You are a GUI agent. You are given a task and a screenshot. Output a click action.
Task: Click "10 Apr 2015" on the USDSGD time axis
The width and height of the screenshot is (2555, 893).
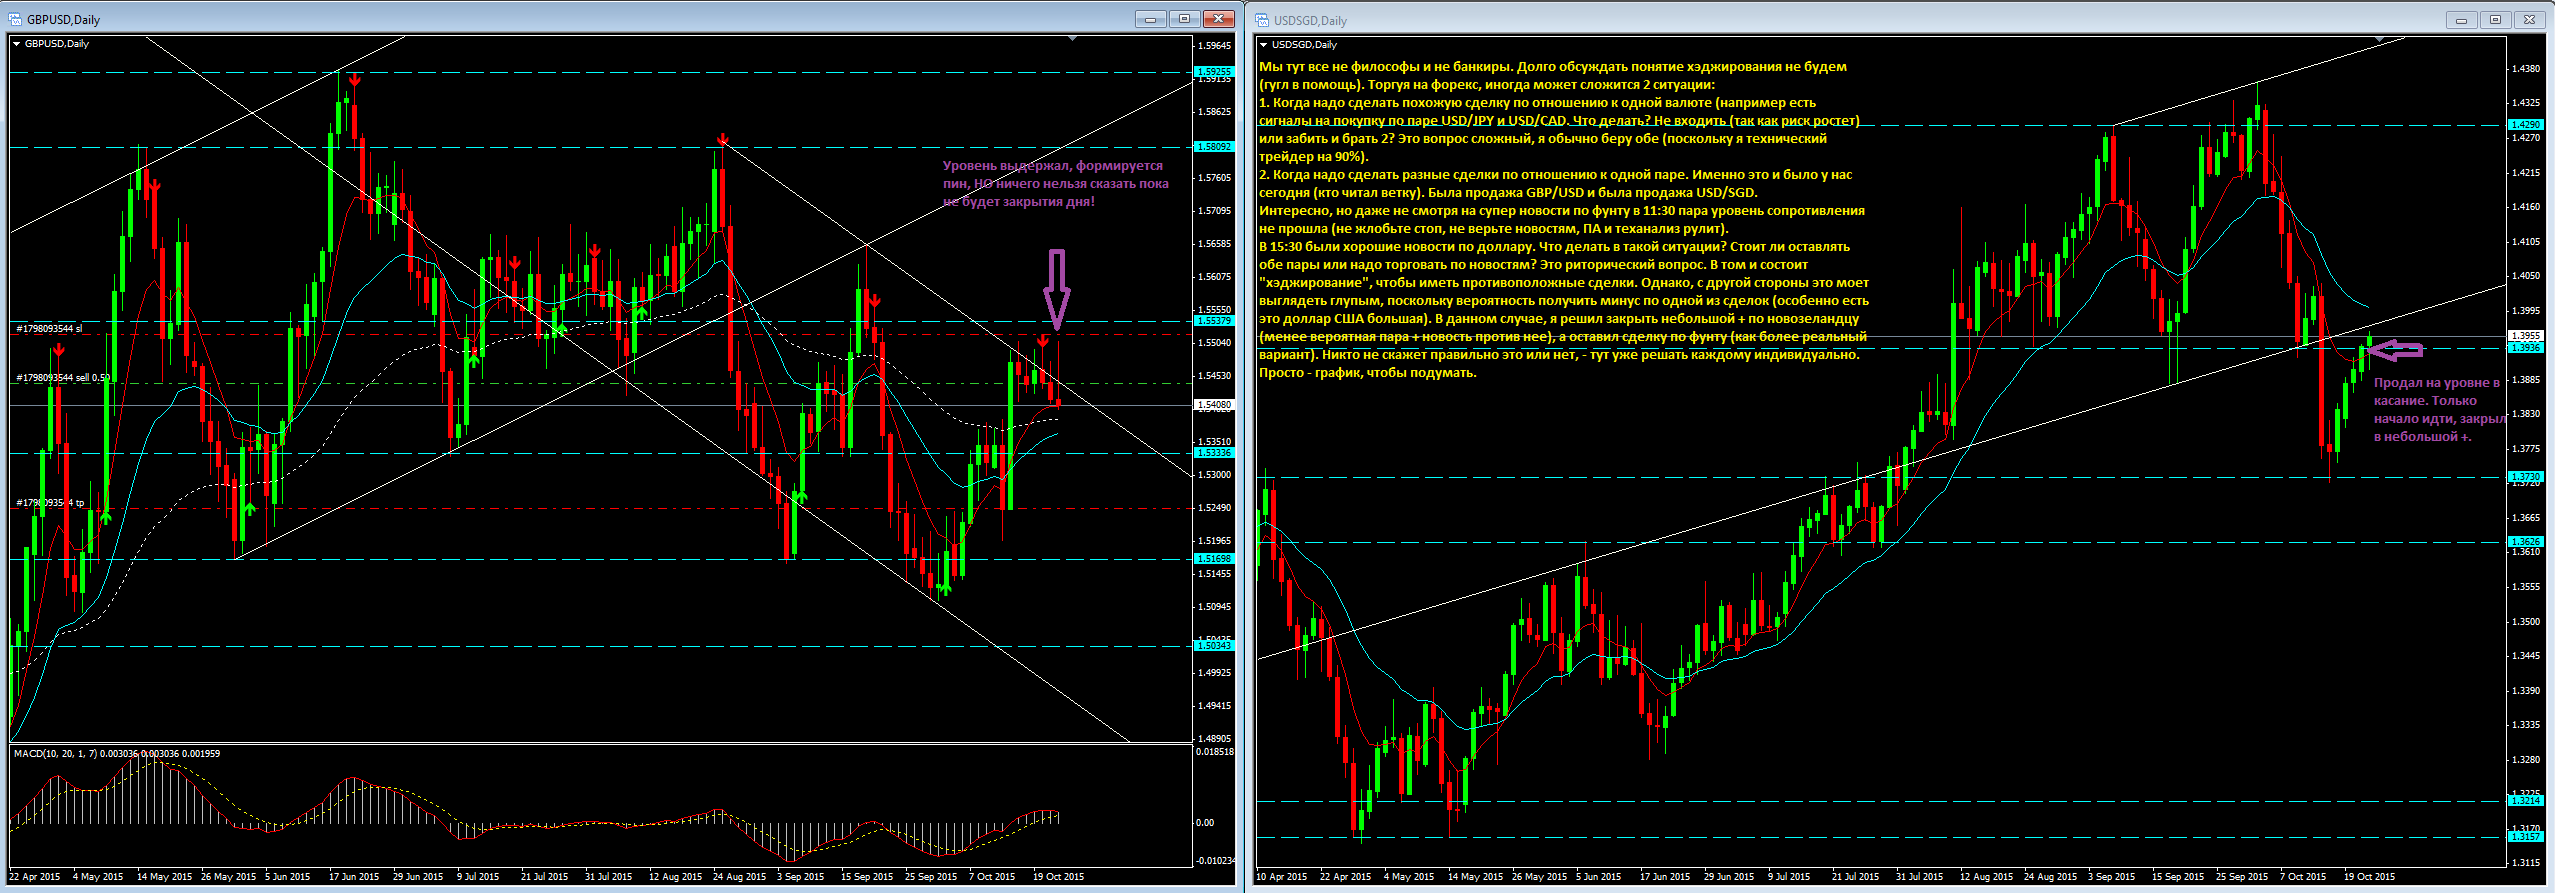click(x=1282, y=877)
